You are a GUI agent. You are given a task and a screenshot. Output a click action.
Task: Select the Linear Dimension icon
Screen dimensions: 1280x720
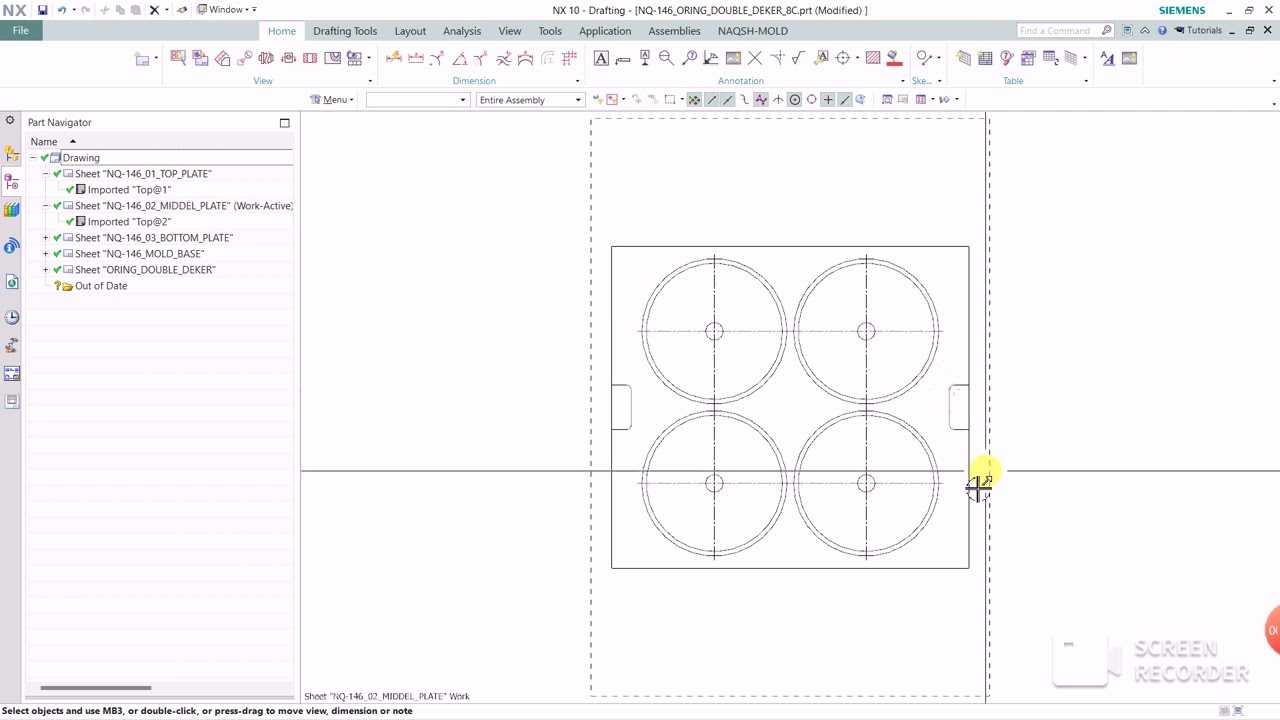click(x=415, y=58)
